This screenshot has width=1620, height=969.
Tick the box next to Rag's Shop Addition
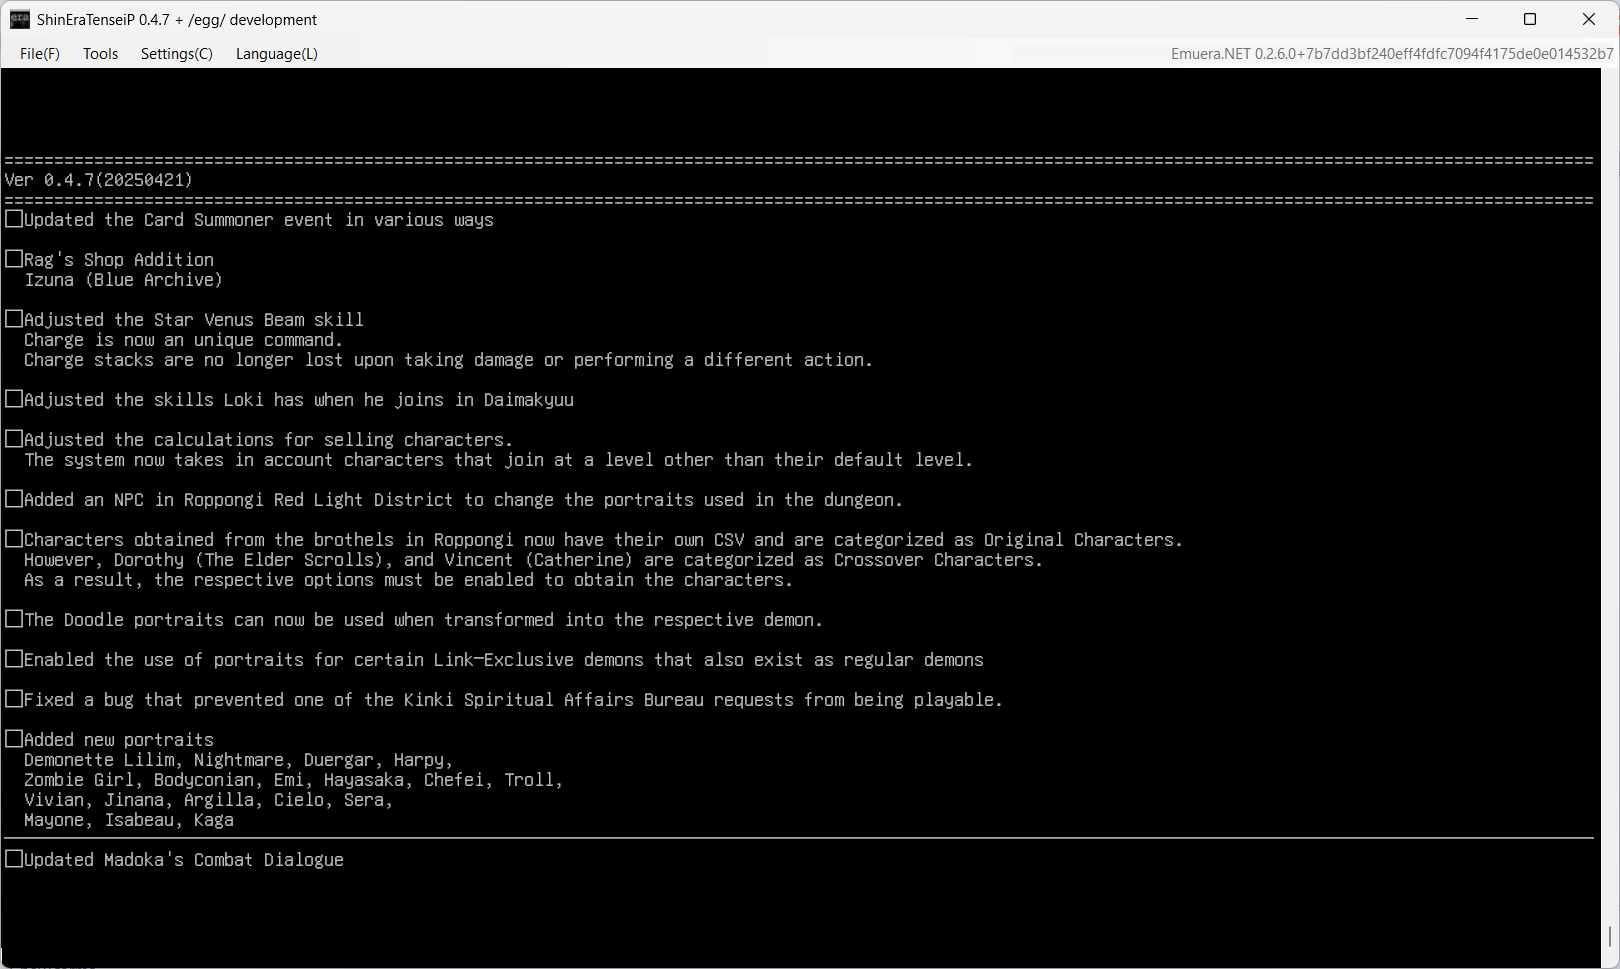pyautogui.click(x=14, y=259)
